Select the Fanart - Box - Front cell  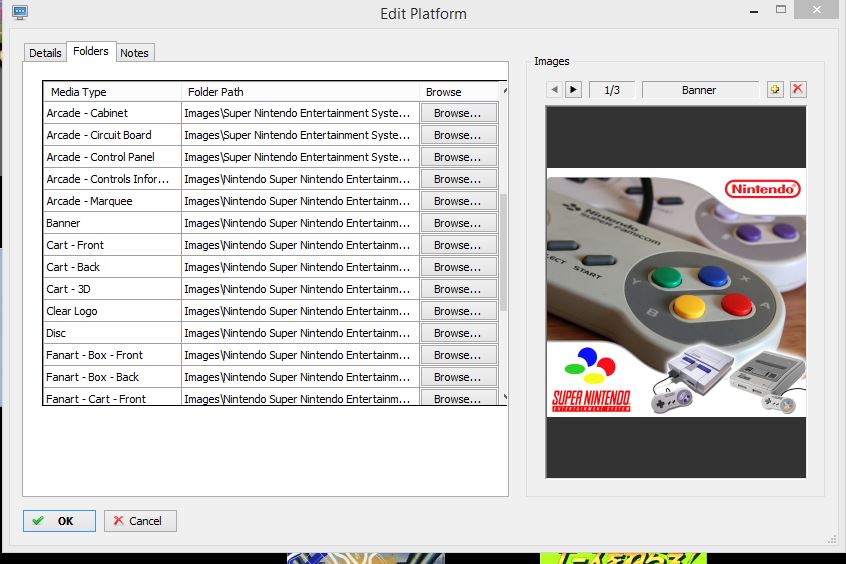click(x=112, y=355)
